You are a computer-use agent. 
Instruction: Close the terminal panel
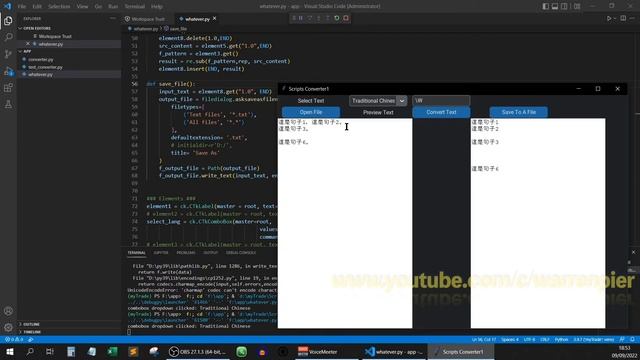coord(633,252)
